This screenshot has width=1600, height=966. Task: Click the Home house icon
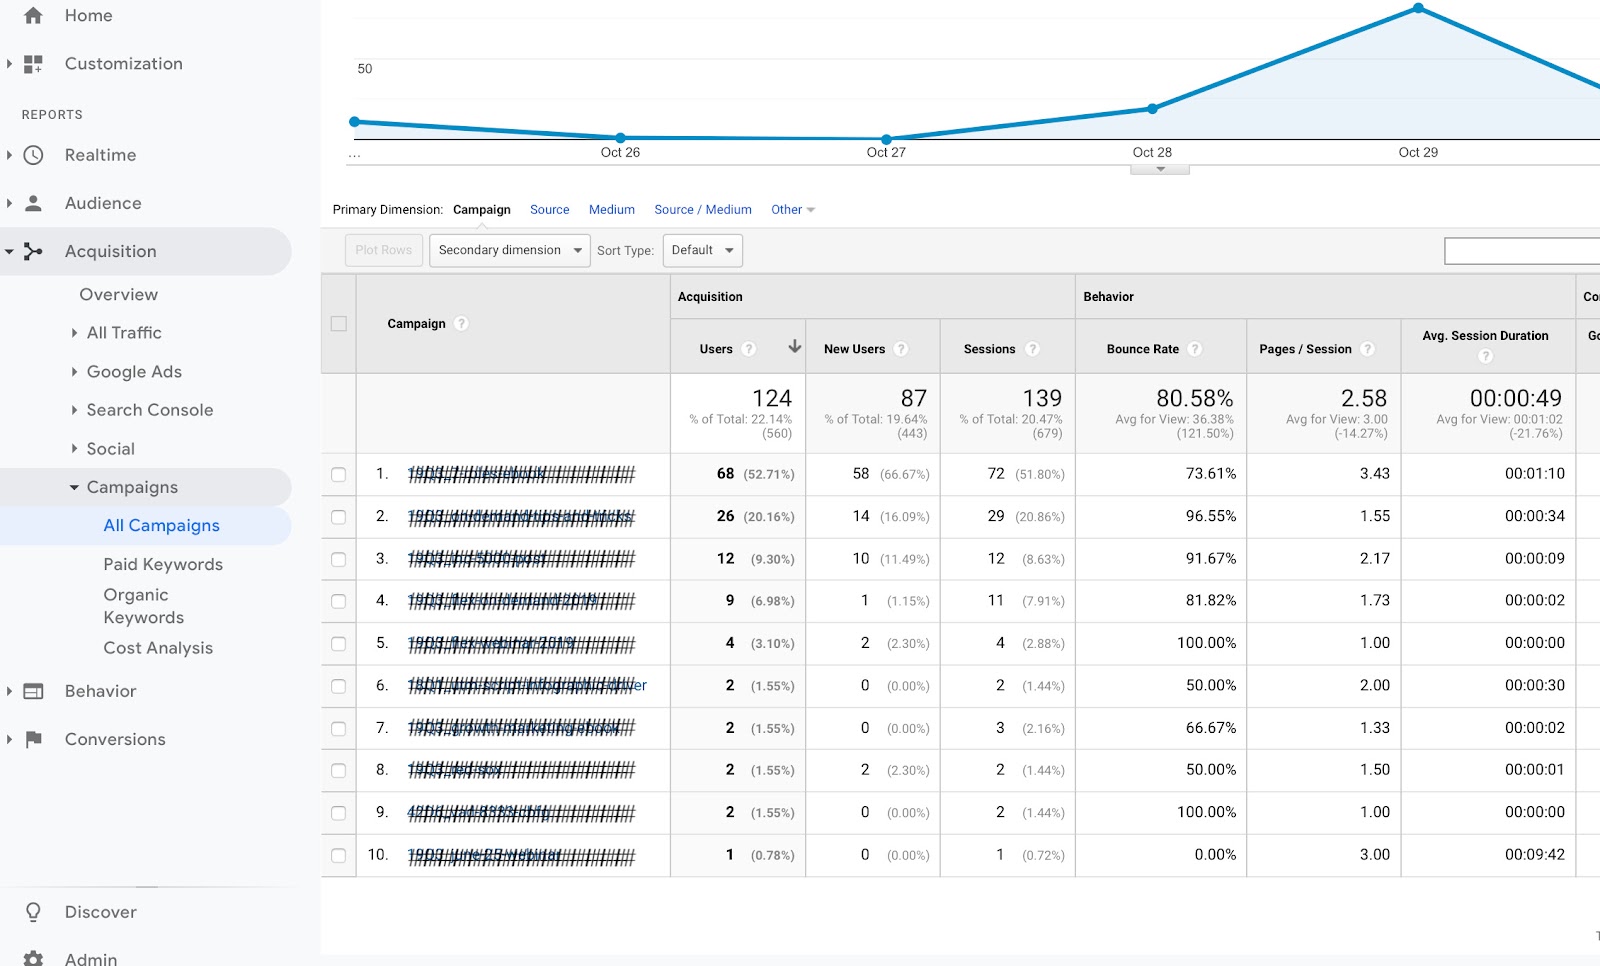[x=33, y=15]
